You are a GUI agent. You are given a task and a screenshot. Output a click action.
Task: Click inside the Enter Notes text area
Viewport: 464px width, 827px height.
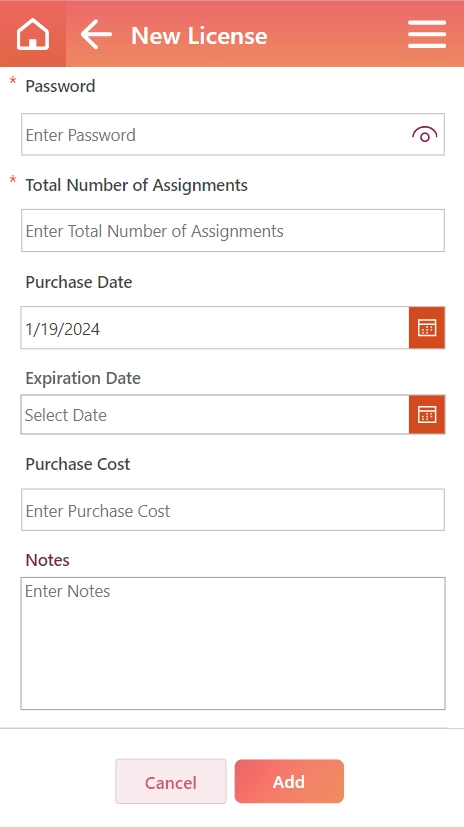click(233, 643)
